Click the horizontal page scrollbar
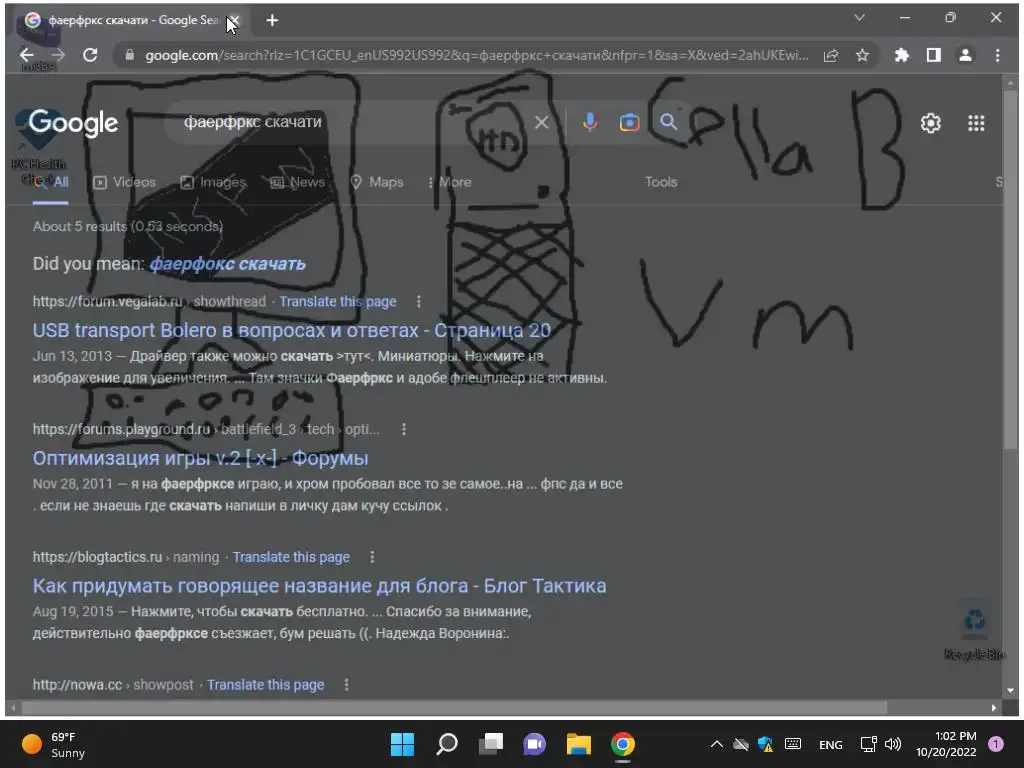1024x768 pixels. (454, 707)
